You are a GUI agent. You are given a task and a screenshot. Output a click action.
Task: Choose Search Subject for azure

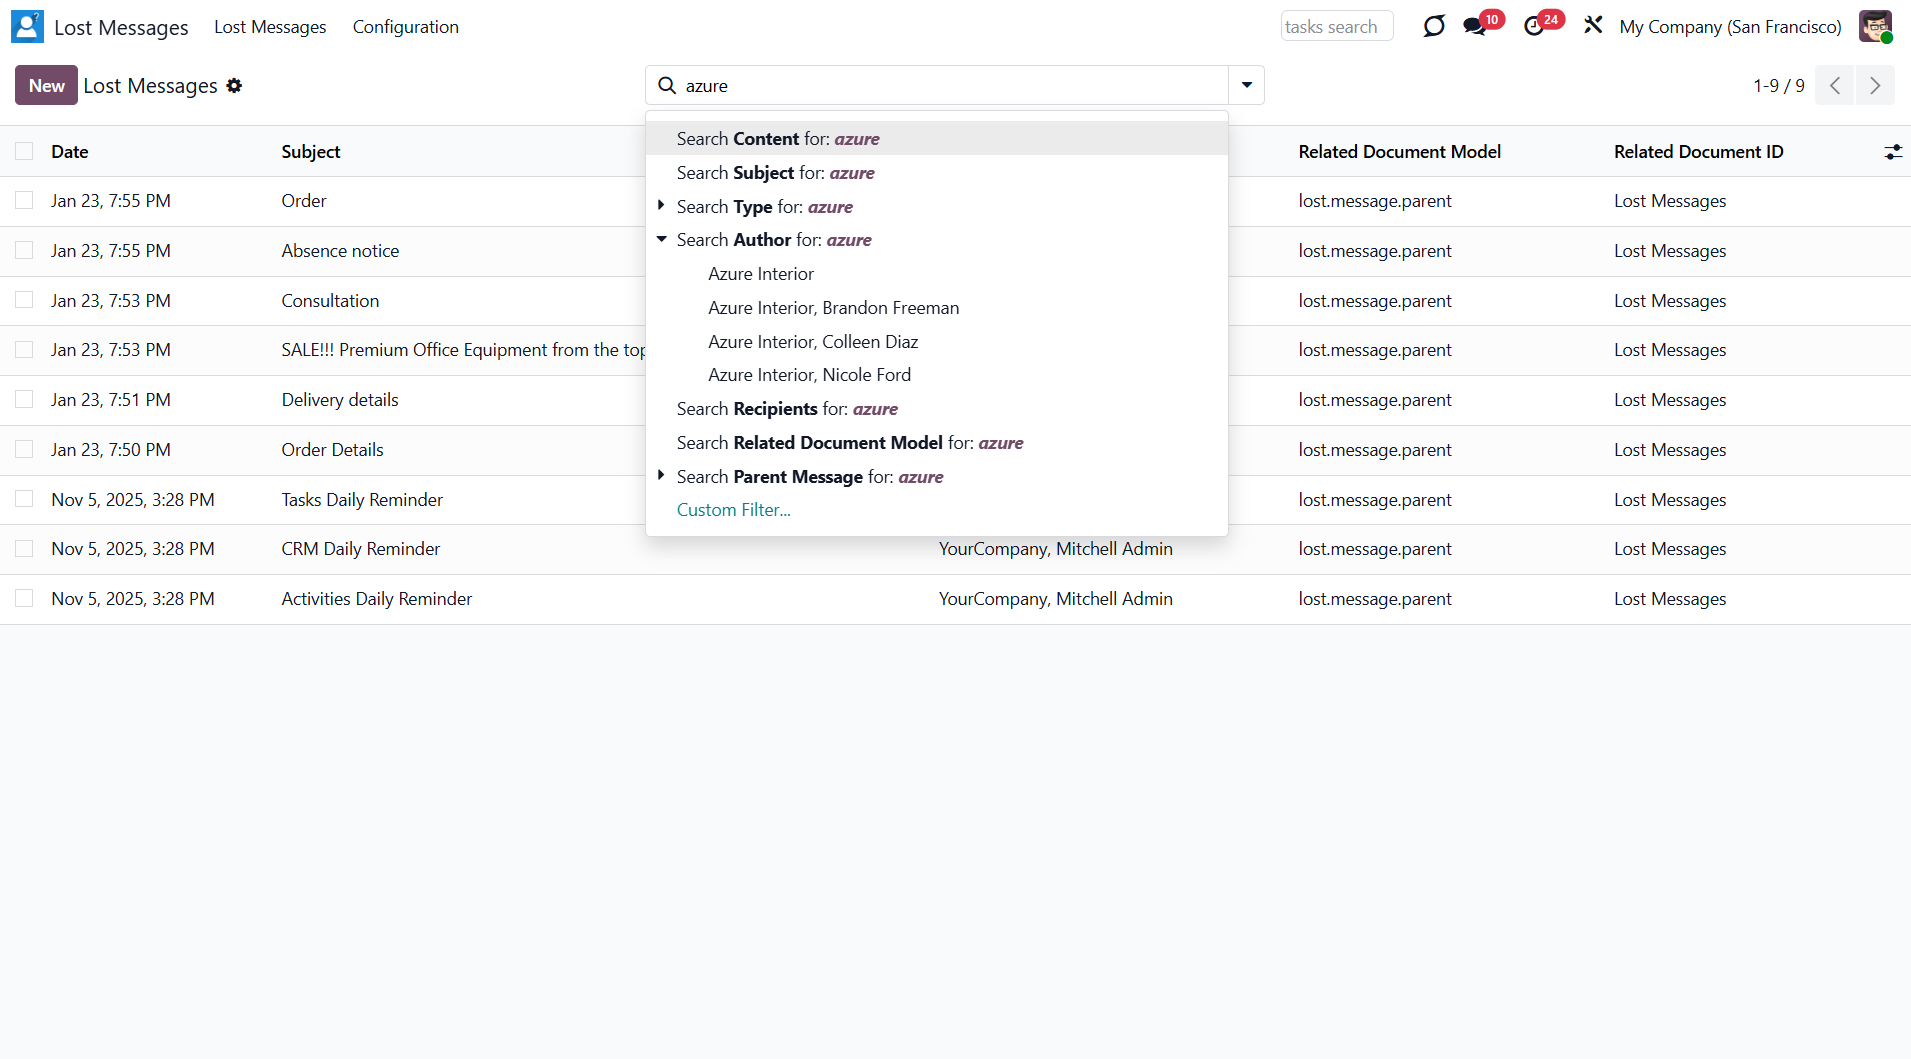pos(775,173)
